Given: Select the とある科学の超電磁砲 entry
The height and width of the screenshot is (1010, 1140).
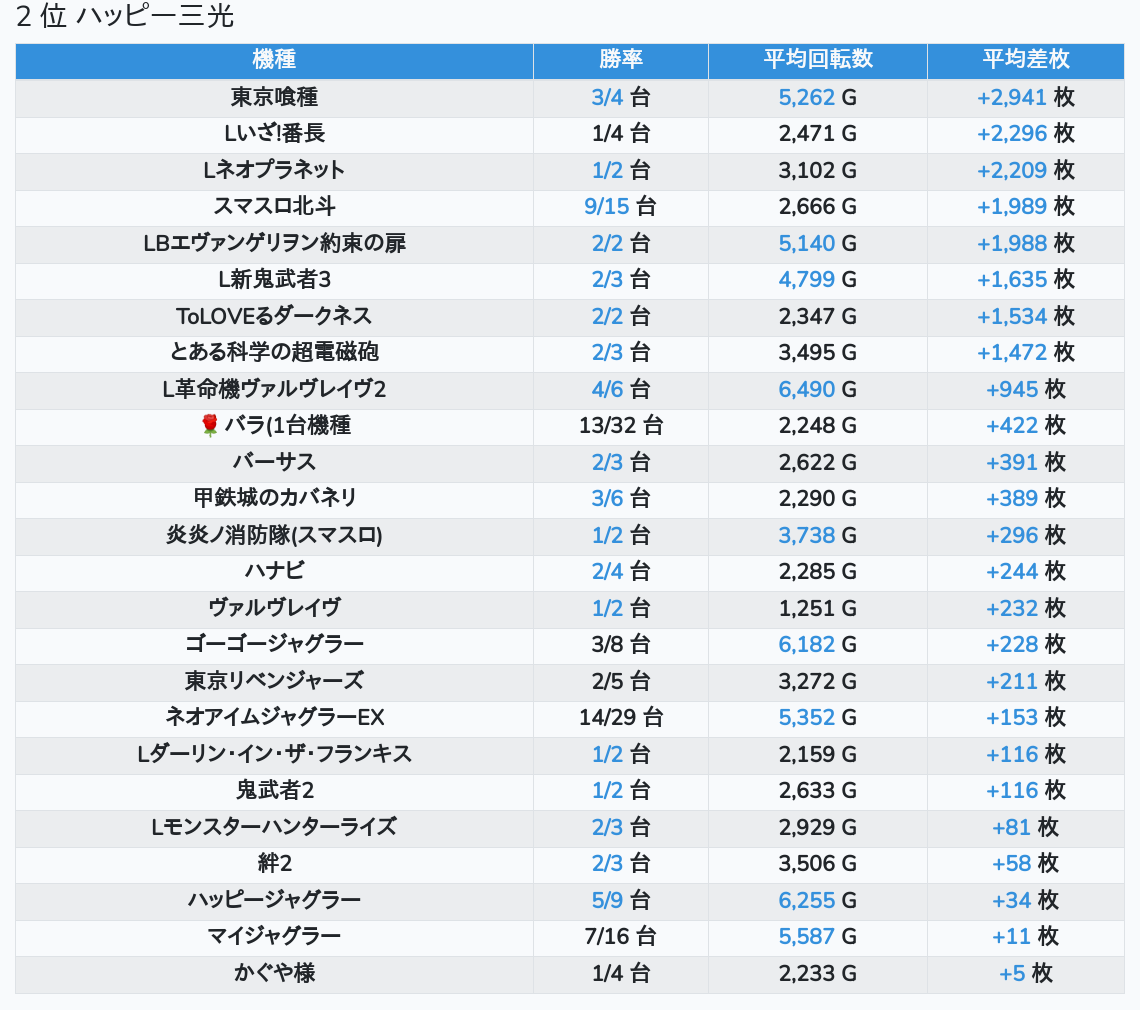Looking at the screenshot, I should point(274,353).
